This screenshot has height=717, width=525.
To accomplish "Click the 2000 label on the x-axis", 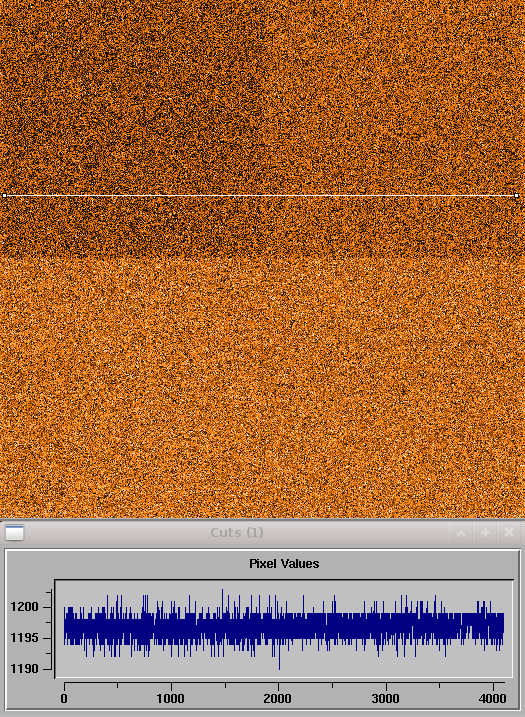I will point(278,699).
